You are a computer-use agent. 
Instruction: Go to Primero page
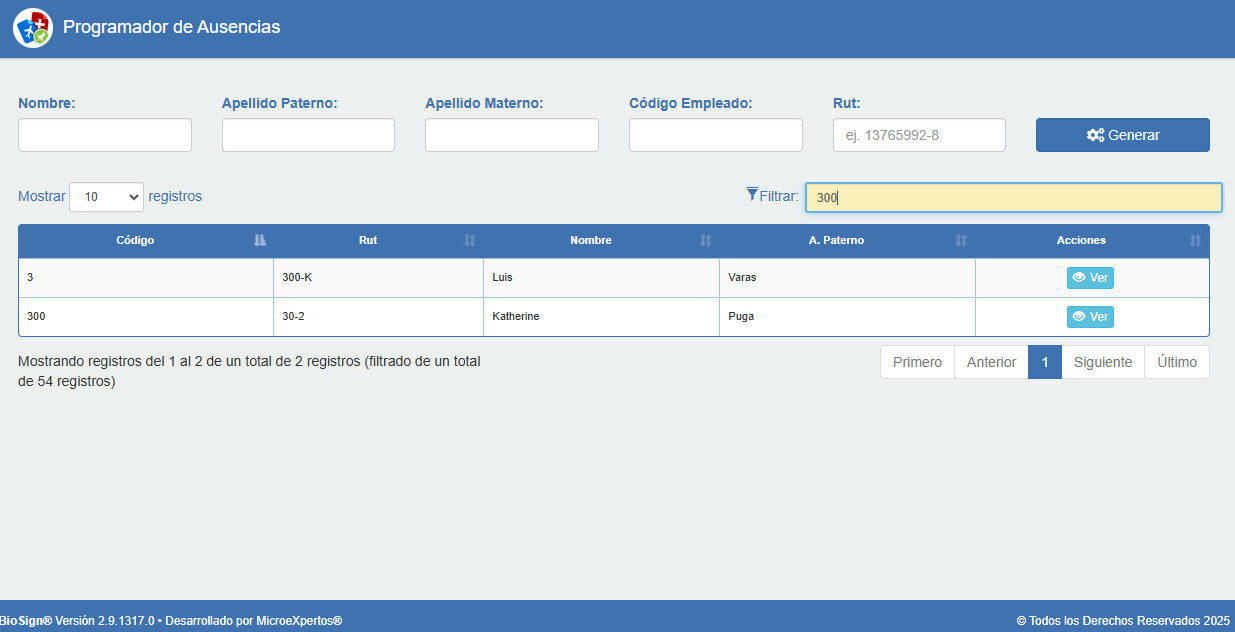(x=917, y=362)
